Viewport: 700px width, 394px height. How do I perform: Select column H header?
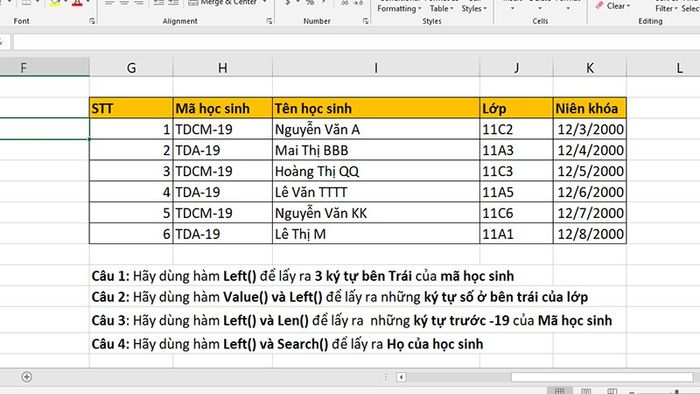coord(222,67)
